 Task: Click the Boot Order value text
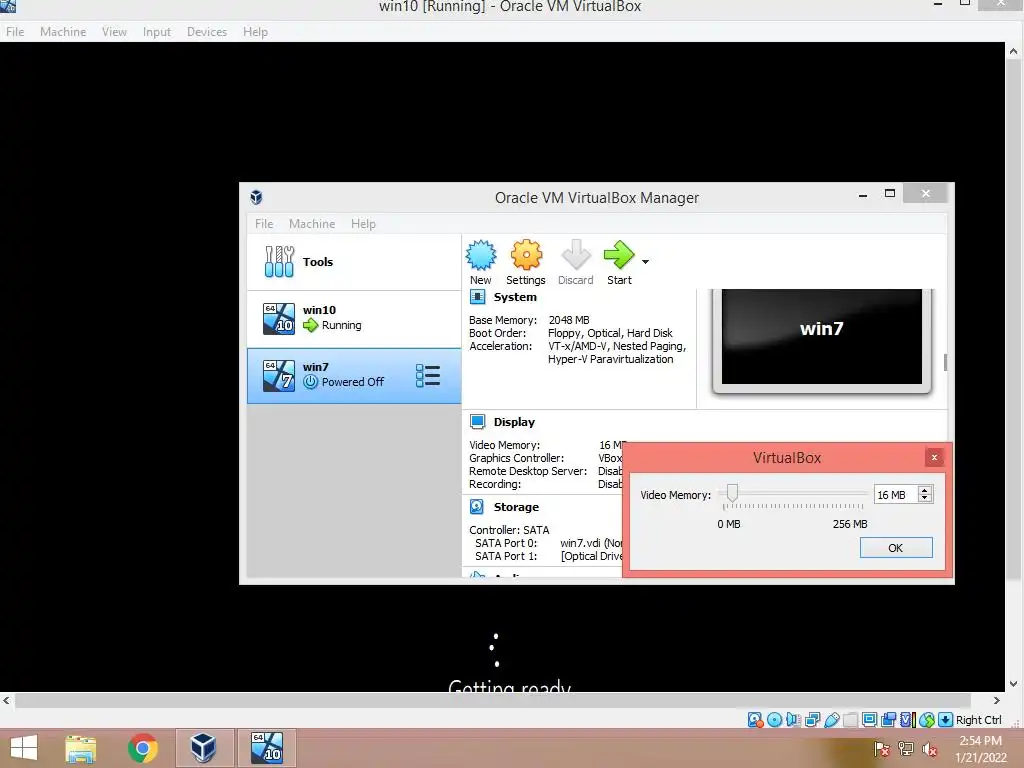[x=610, y=333]
